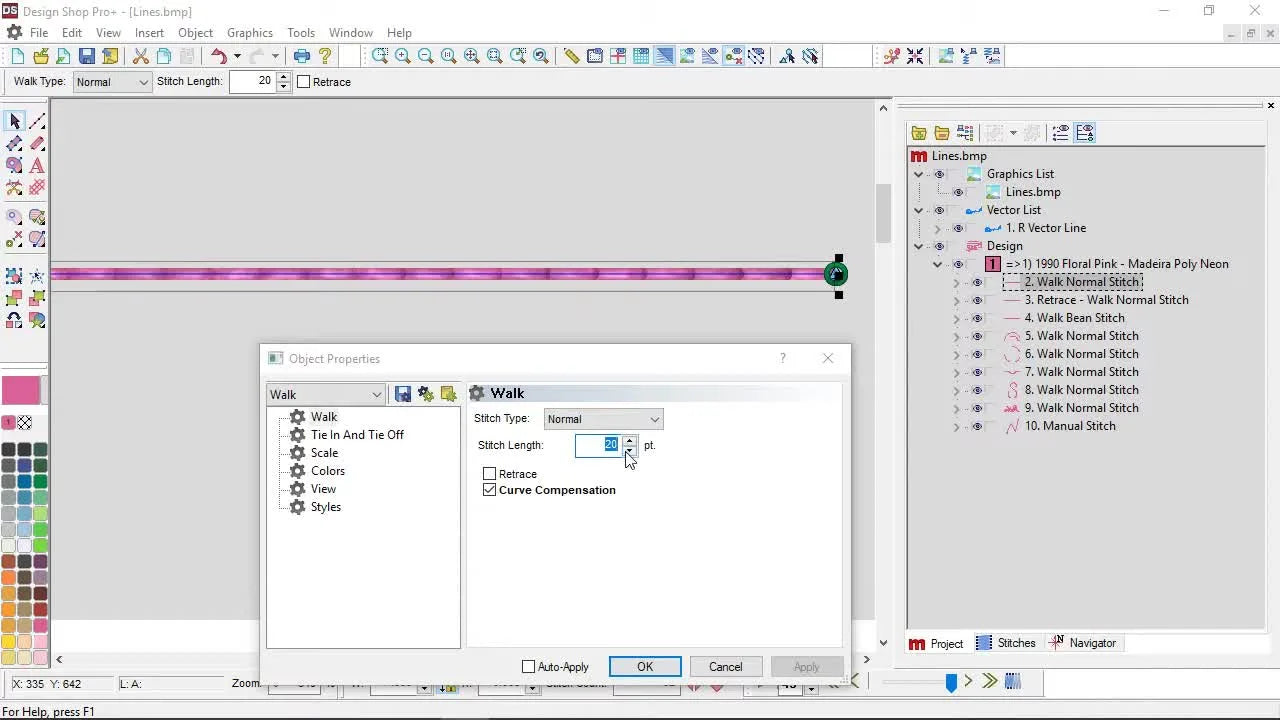Click the Print icon
The height and width of the screenshot is (720, 1280).
pos(302,56)
